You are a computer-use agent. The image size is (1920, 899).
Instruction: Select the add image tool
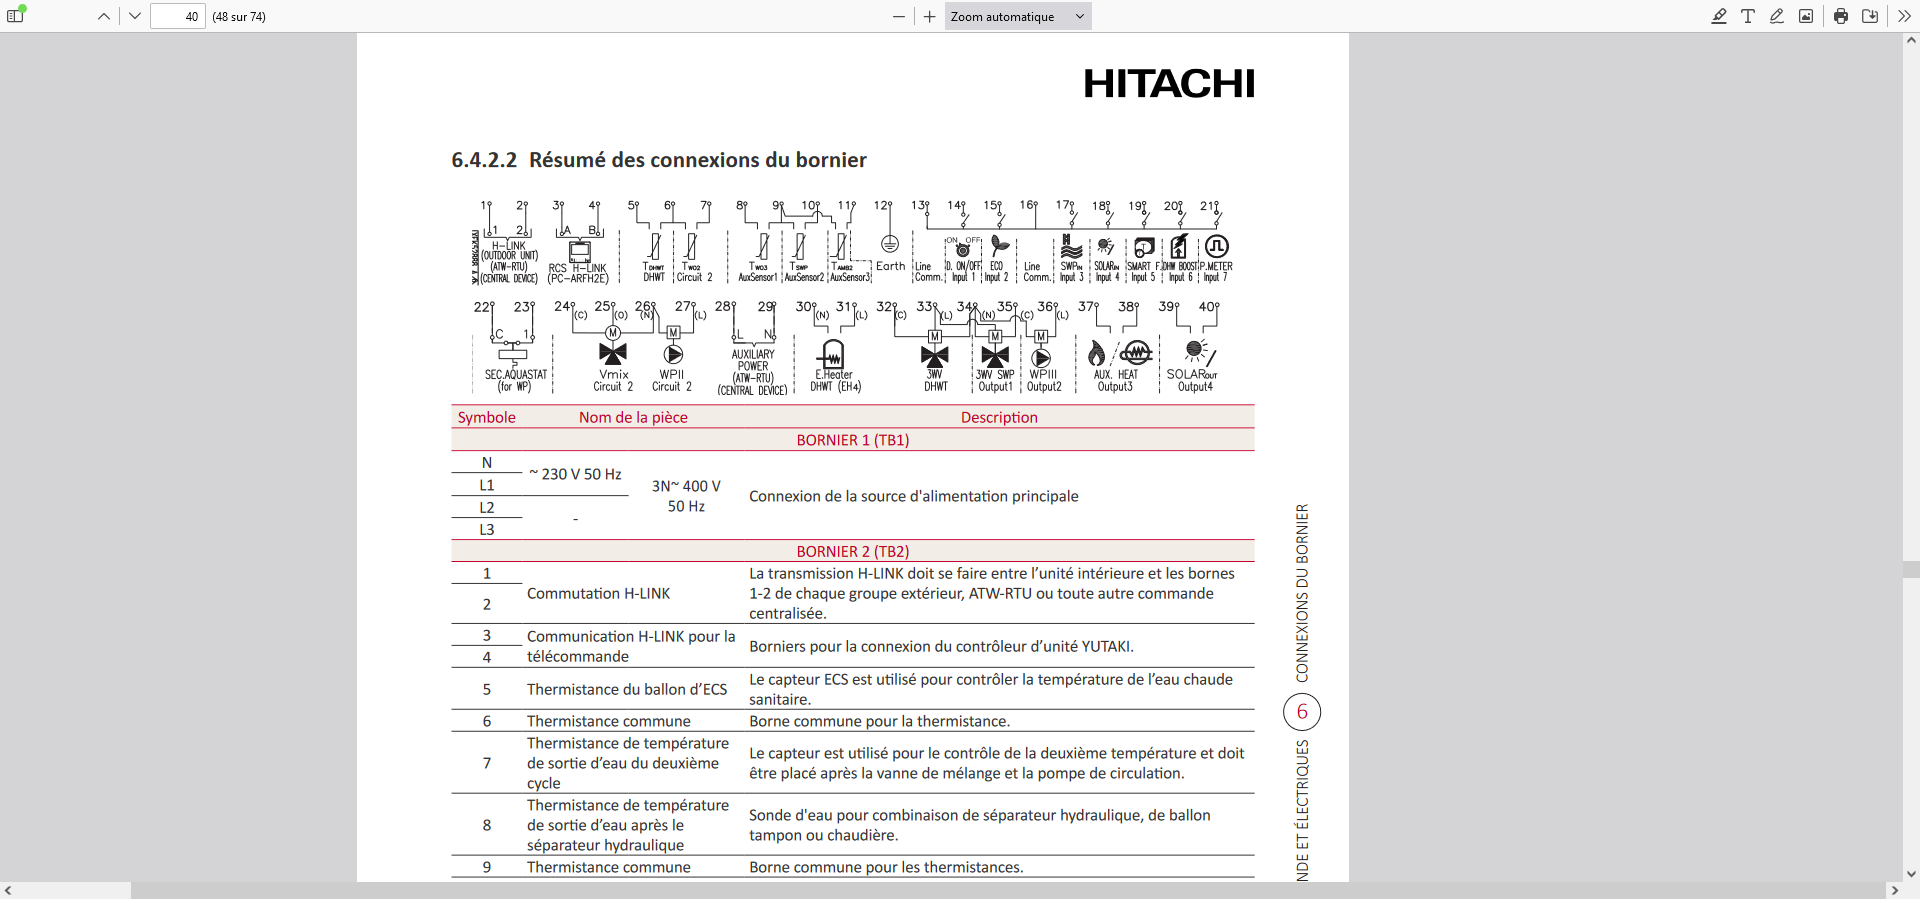[x=1805, y=16]
